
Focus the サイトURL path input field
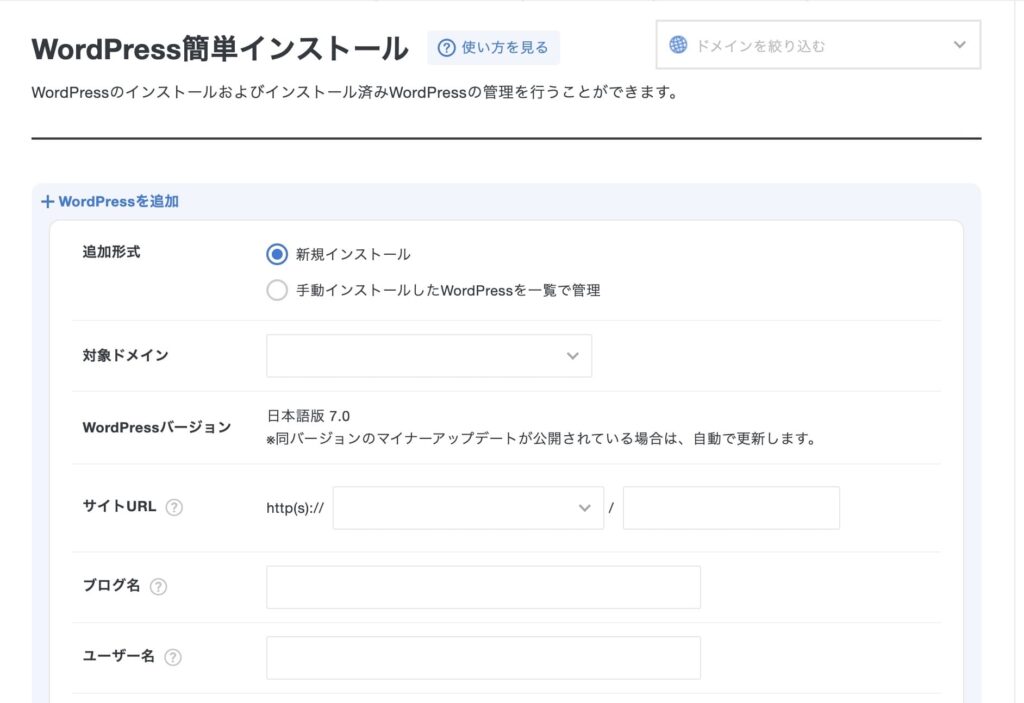coord(731,508)
